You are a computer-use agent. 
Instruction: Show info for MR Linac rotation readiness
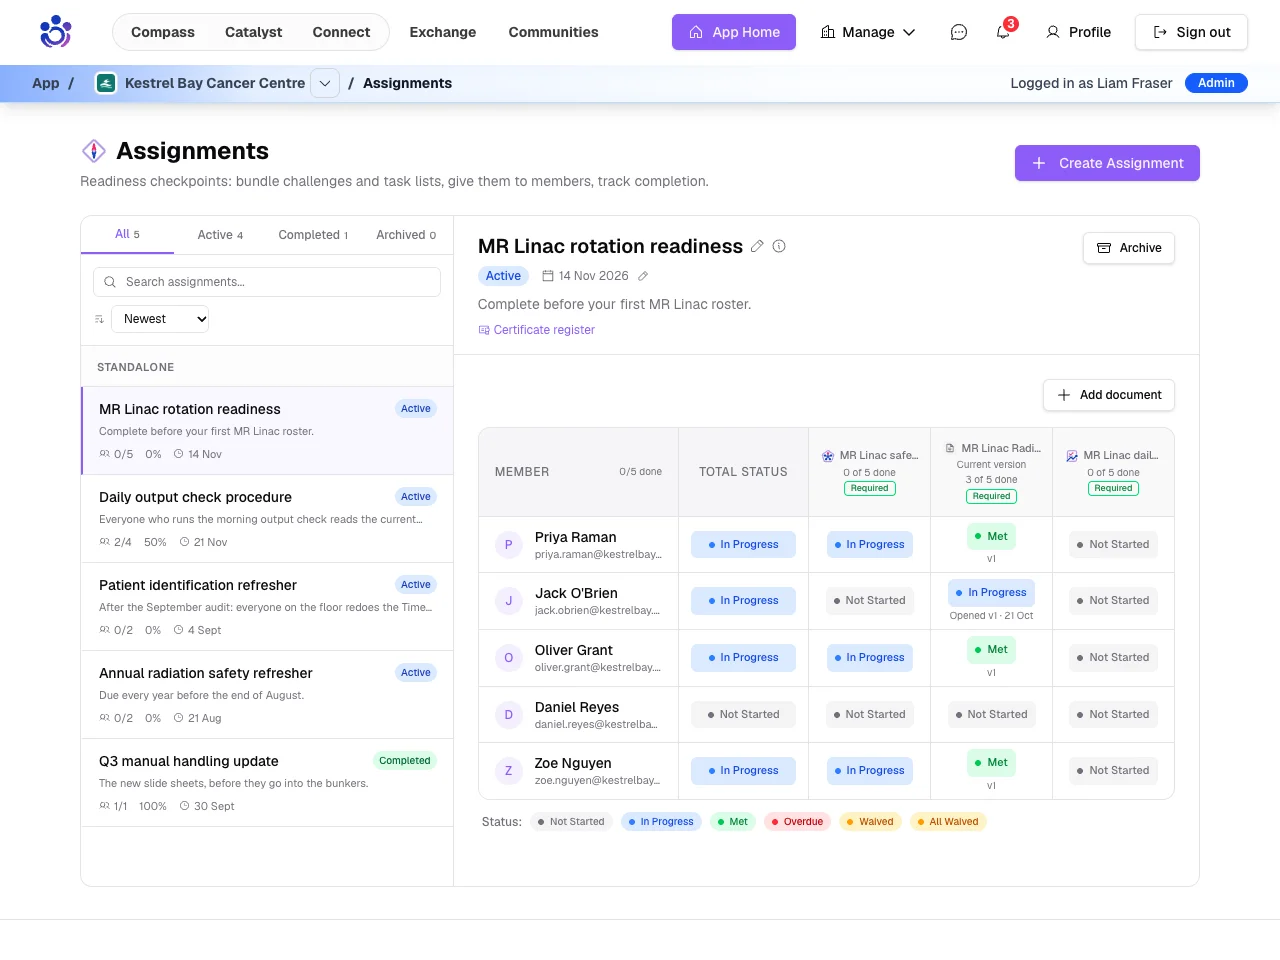tap(779, 246)
